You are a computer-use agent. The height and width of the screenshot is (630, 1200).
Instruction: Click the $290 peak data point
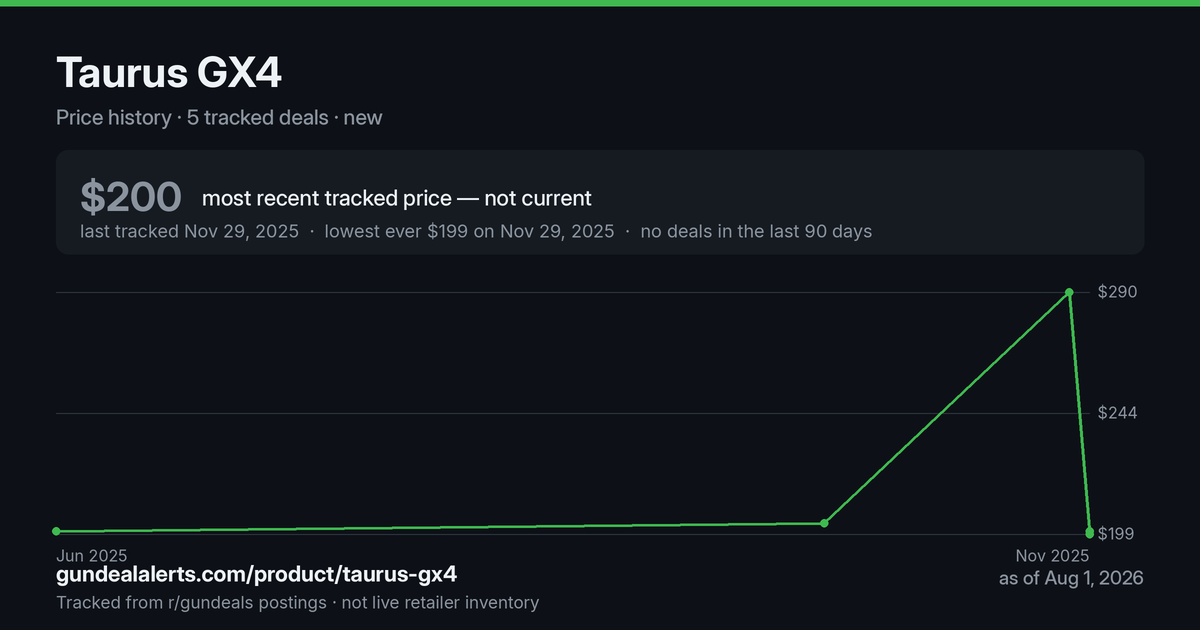[1069, 292]
